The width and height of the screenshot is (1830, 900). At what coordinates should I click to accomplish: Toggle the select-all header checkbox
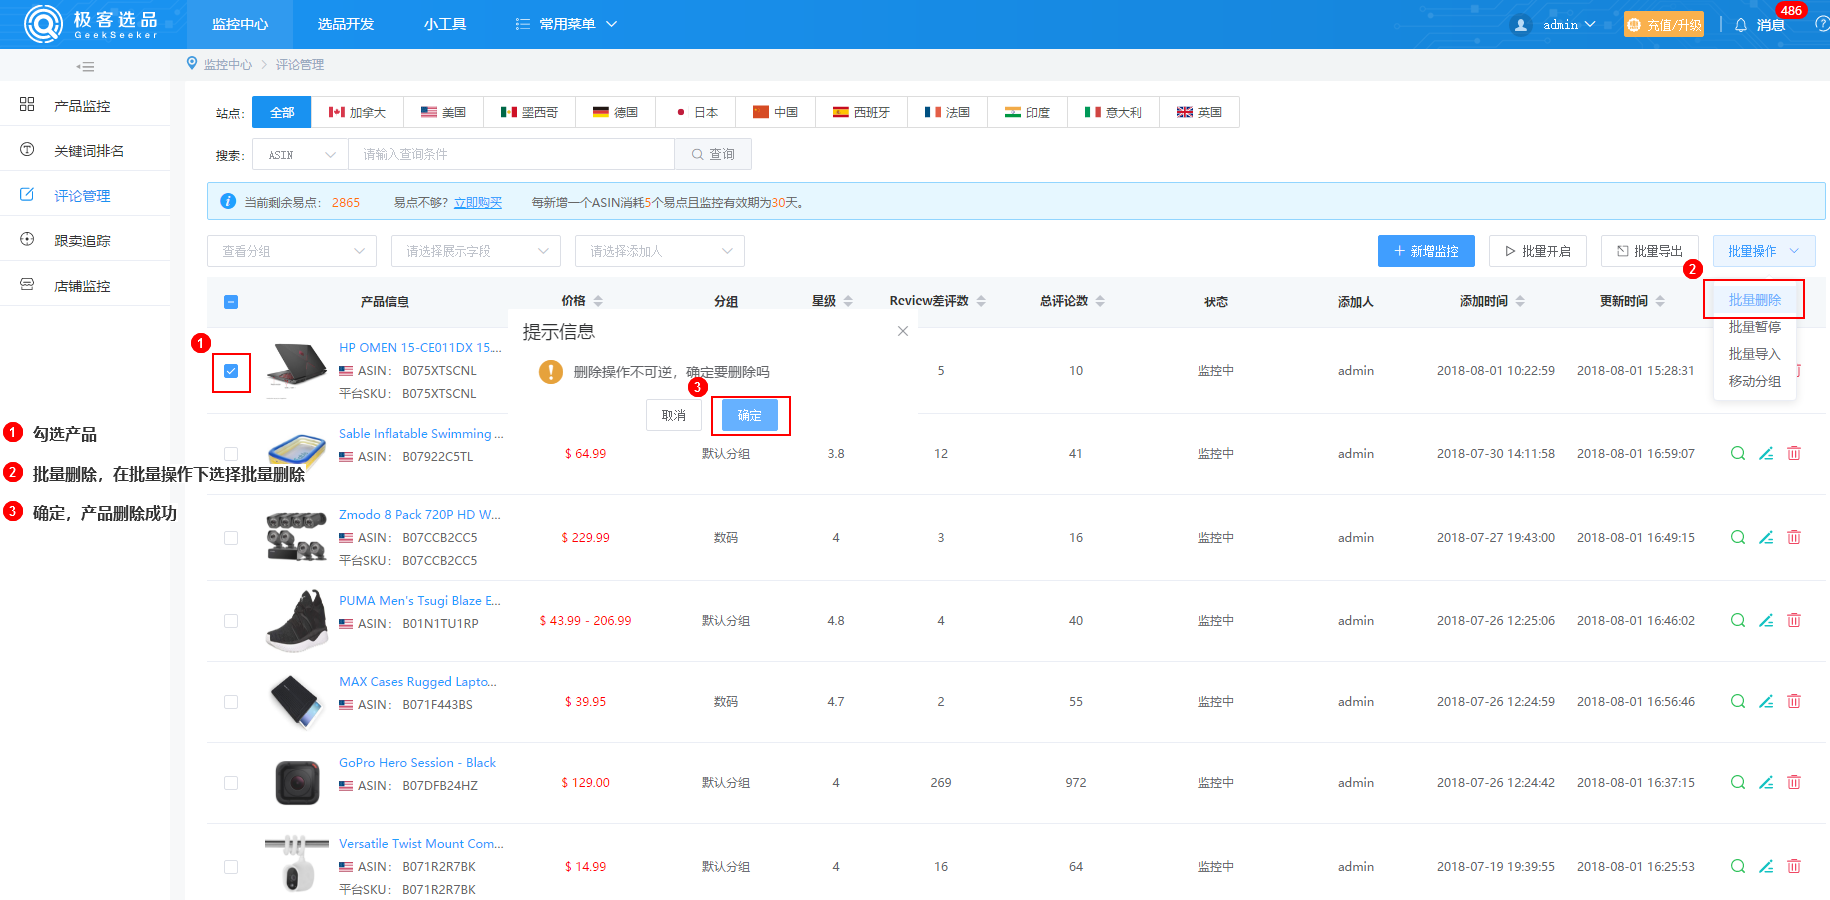click(x=231, y=302)
